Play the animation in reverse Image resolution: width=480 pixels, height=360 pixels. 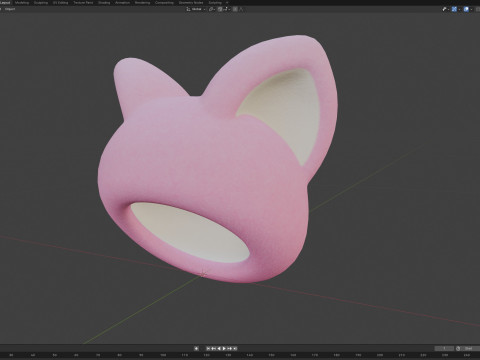219,348
